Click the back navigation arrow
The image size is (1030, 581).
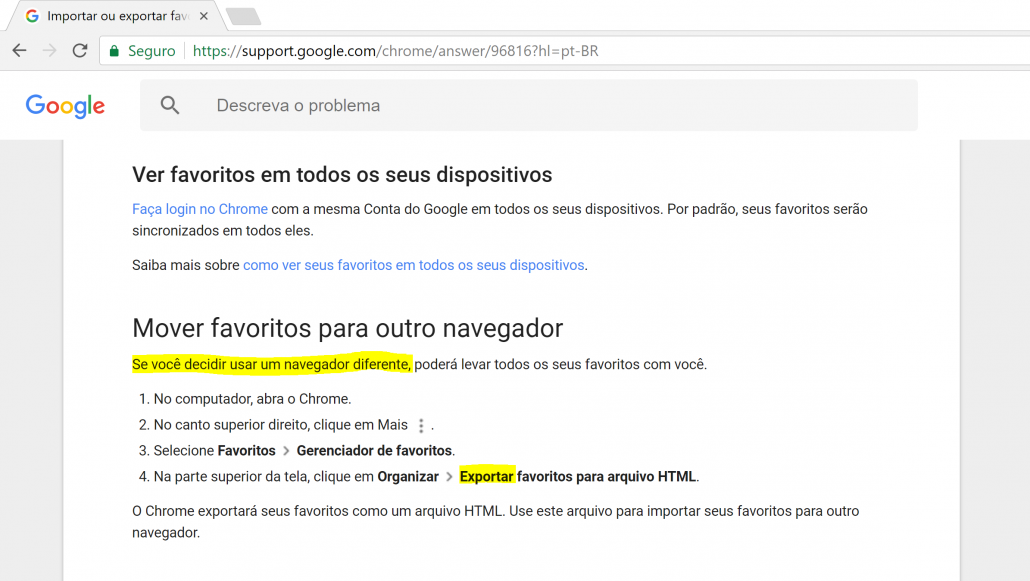pos(20,50)
